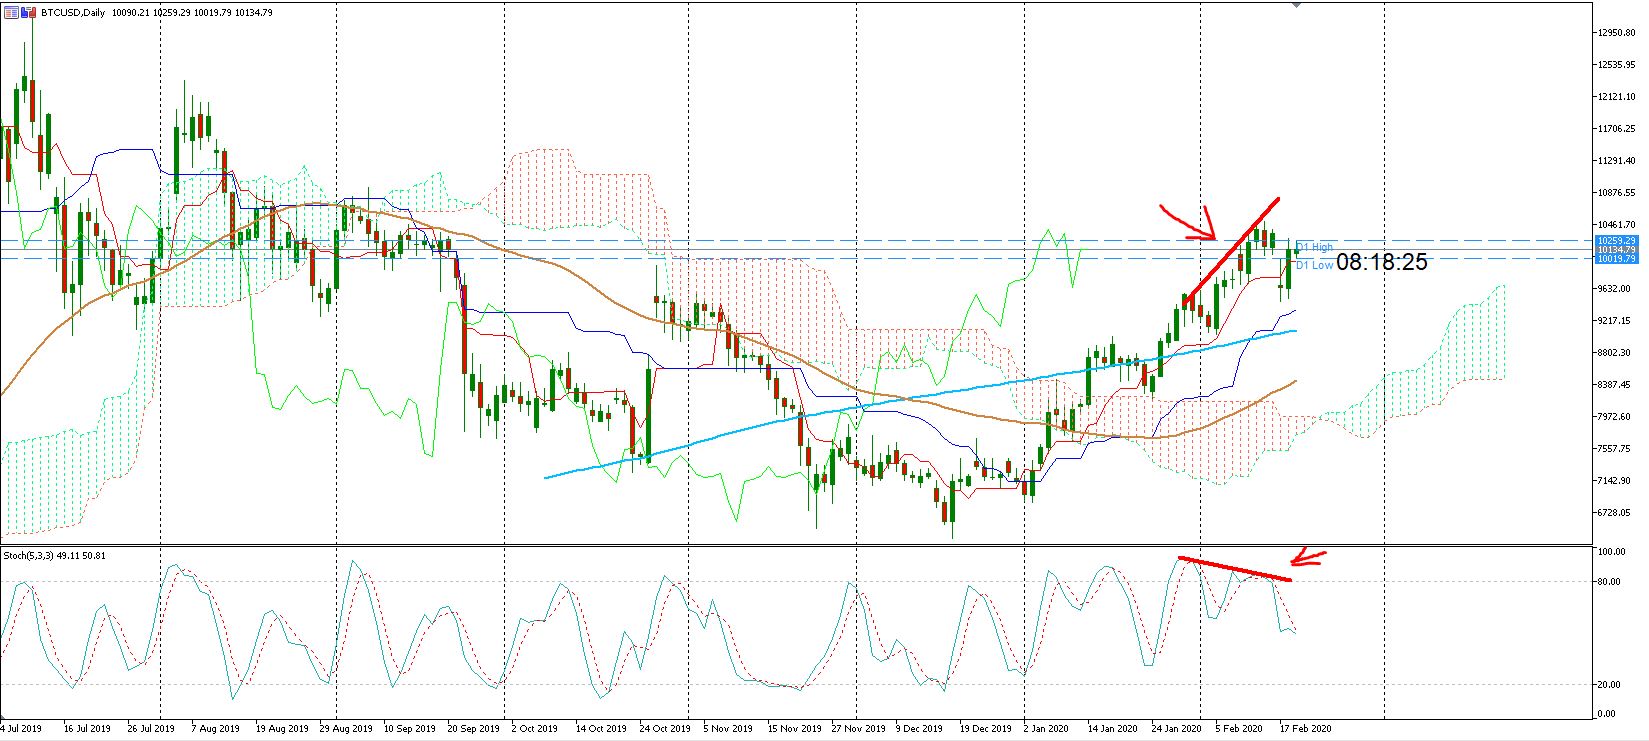
Task: Click the red arrow drawing above candles
Action: point(1188,222)
